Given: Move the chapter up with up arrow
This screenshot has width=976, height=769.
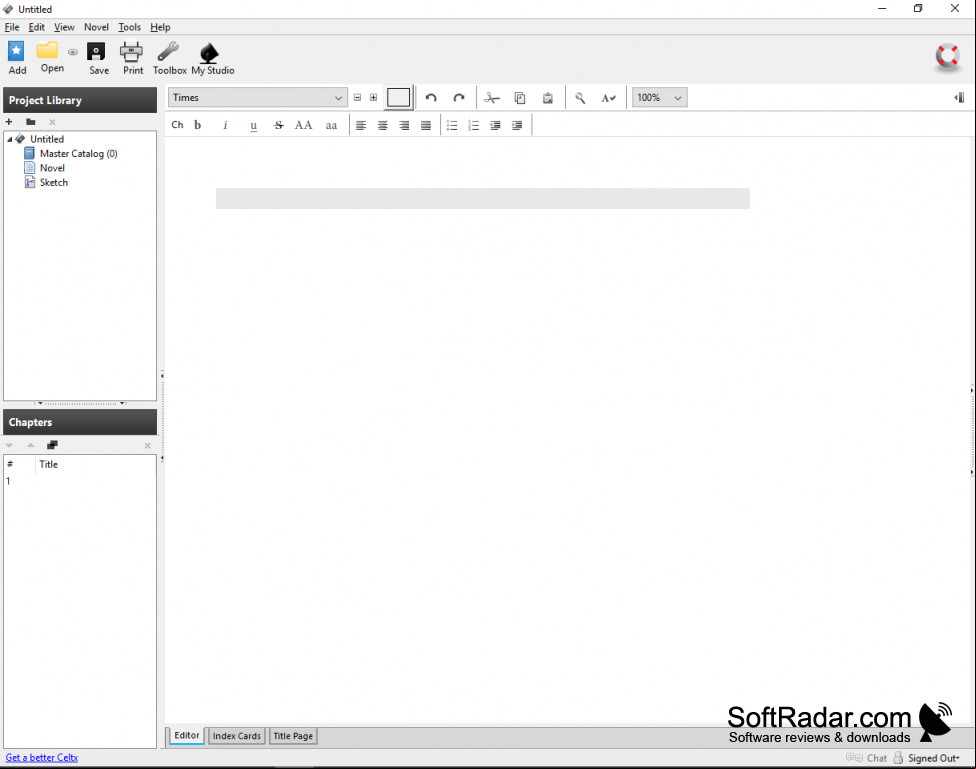Looking at the screenshot, I should pos(30,445).
